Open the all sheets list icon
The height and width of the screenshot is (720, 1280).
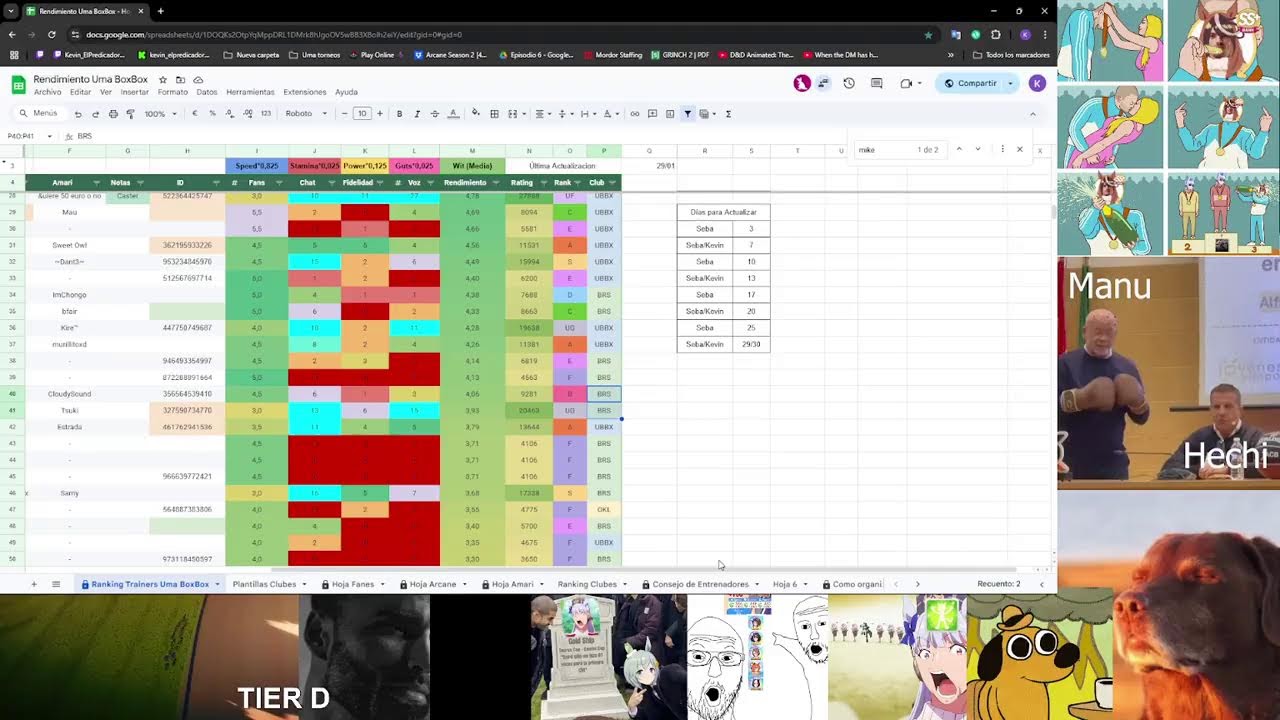tap(56, 584)
